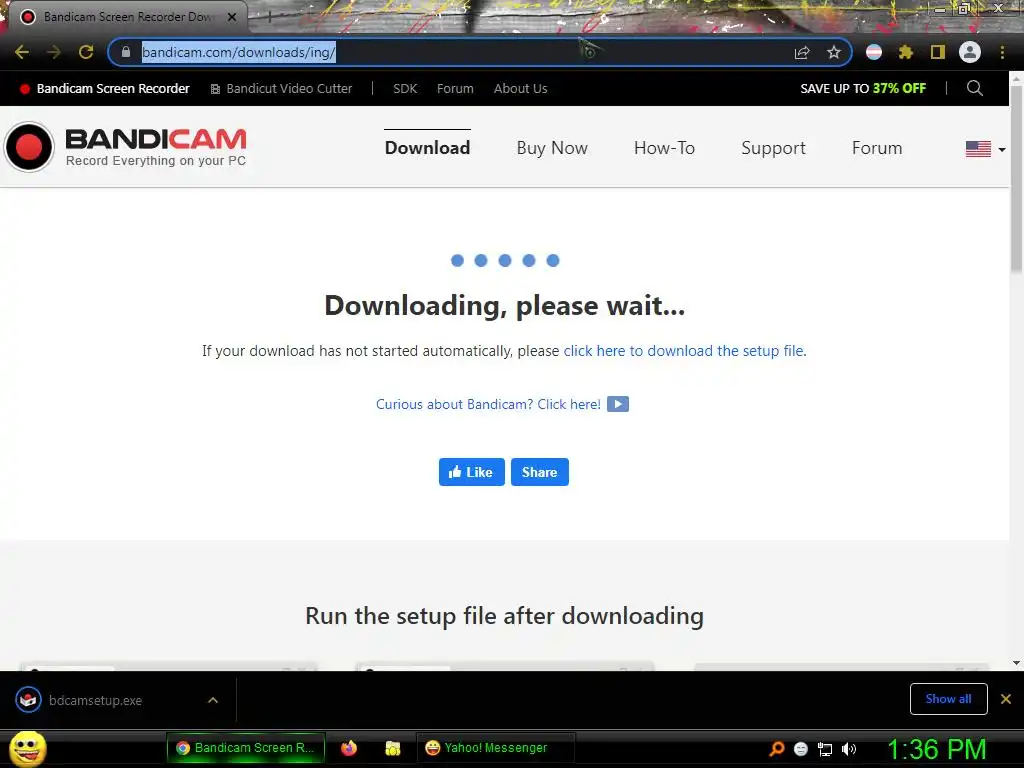Click the network tray icon
Viewport: 1024px width, 768px height.
point(825,749)
